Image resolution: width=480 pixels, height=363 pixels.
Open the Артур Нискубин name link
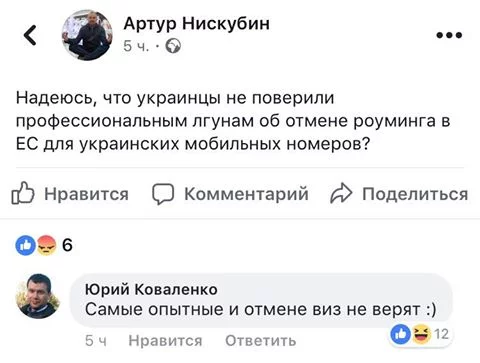pos(196,24)
